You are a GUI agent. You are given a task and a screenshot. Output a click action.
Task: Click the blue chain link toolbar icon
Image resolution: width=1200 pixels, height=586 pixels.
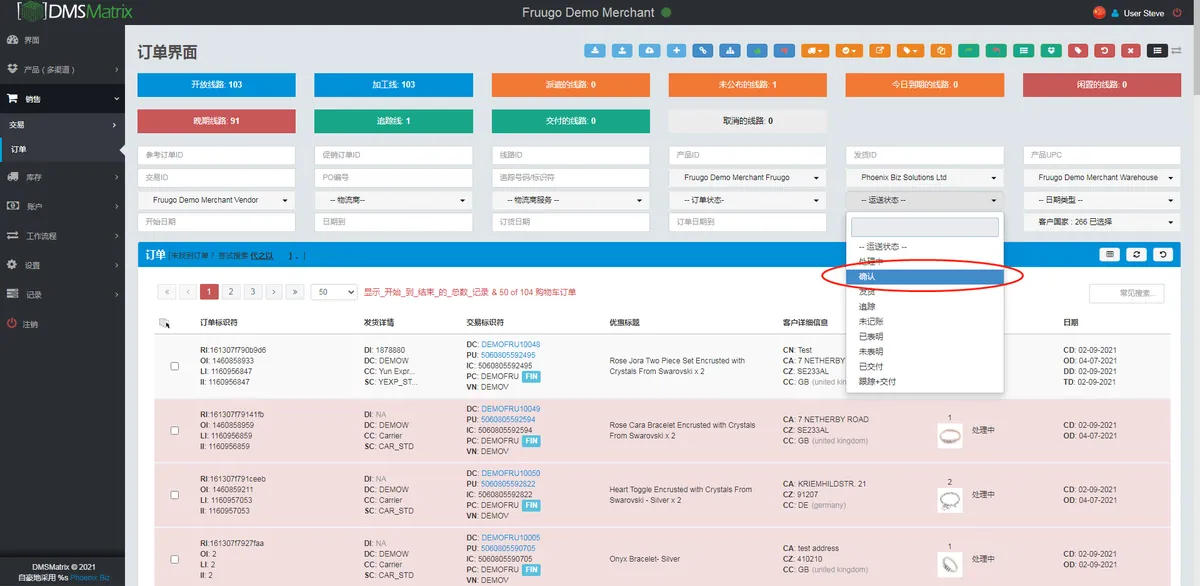704,50
